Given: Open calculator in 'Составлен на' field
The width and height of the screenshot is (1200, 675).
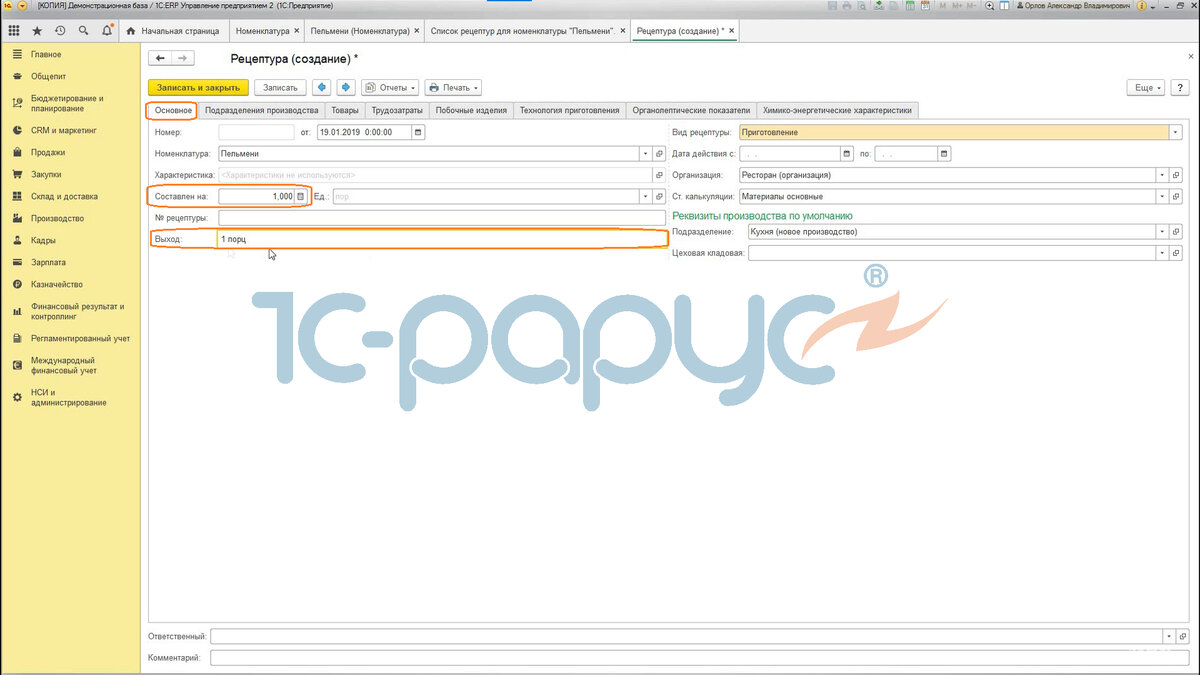Looking at the screenshot, I should coord(300,197).
